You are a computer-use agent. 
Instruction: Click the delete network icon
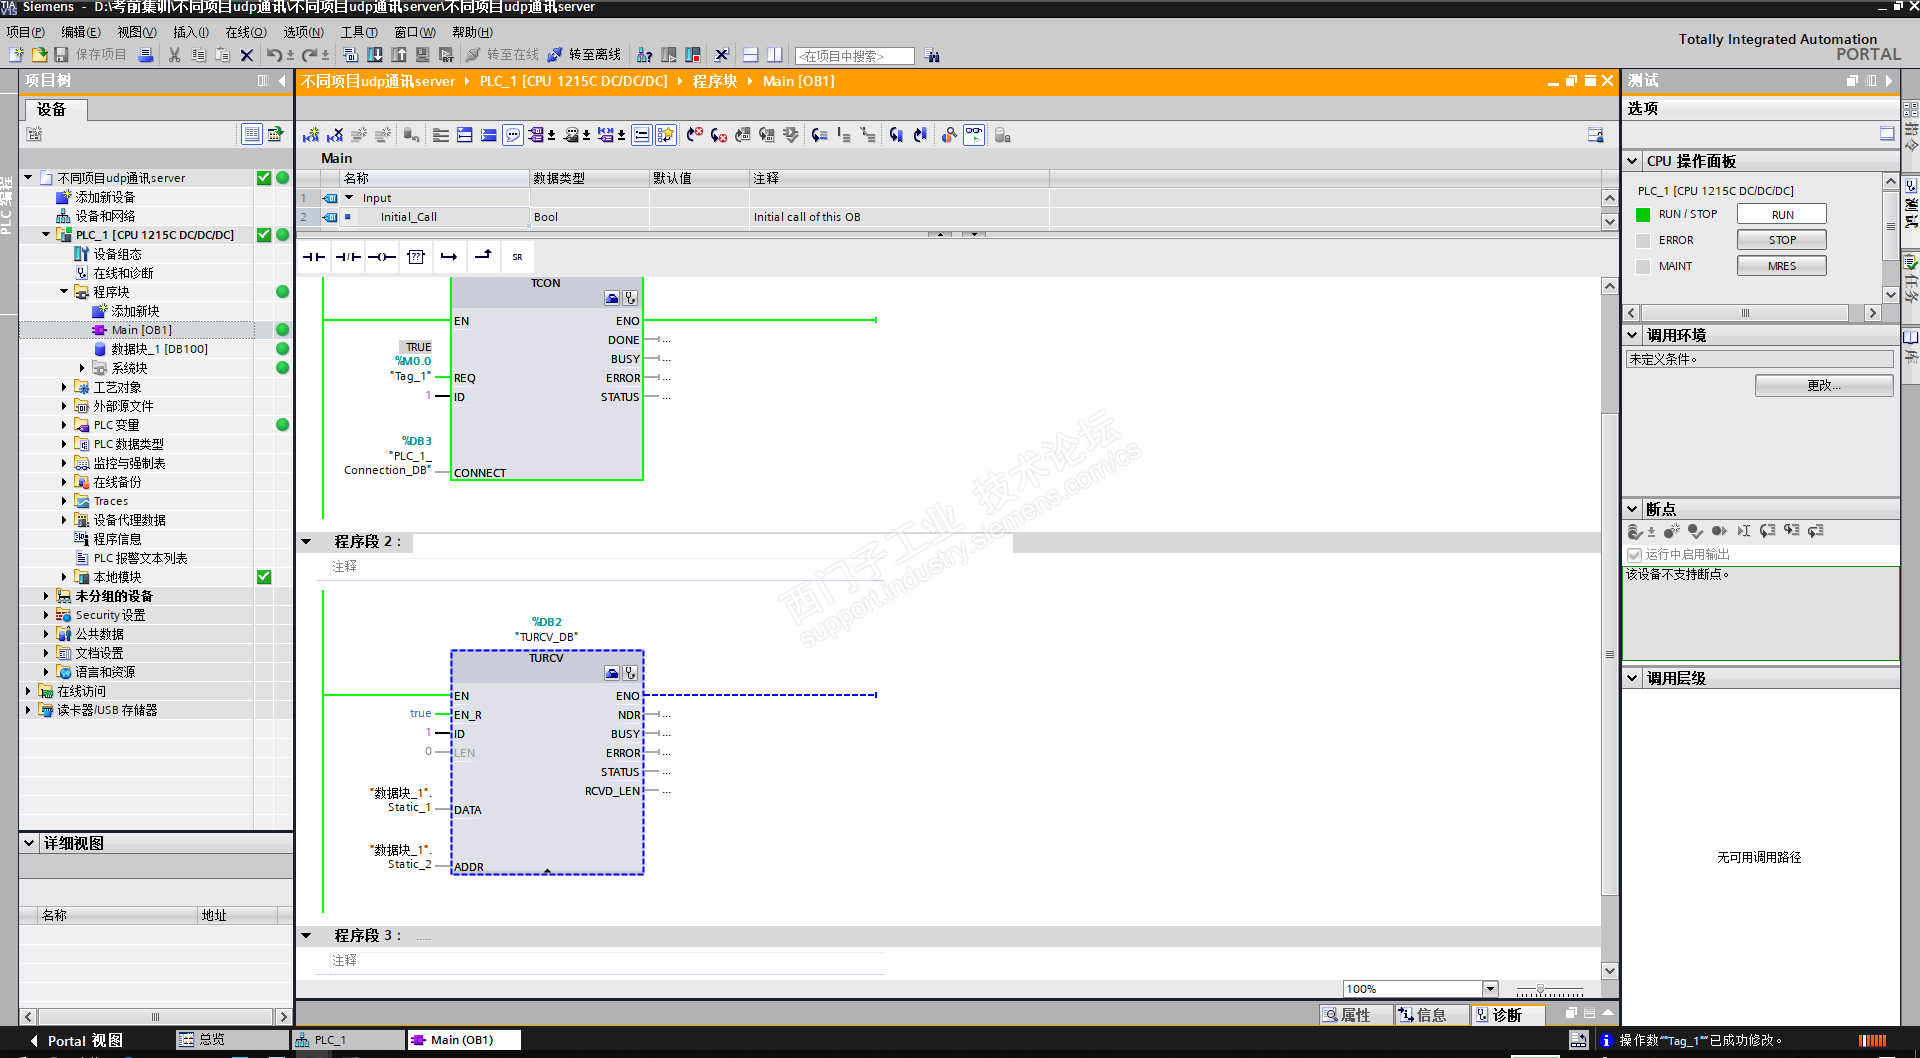(335, 135)
